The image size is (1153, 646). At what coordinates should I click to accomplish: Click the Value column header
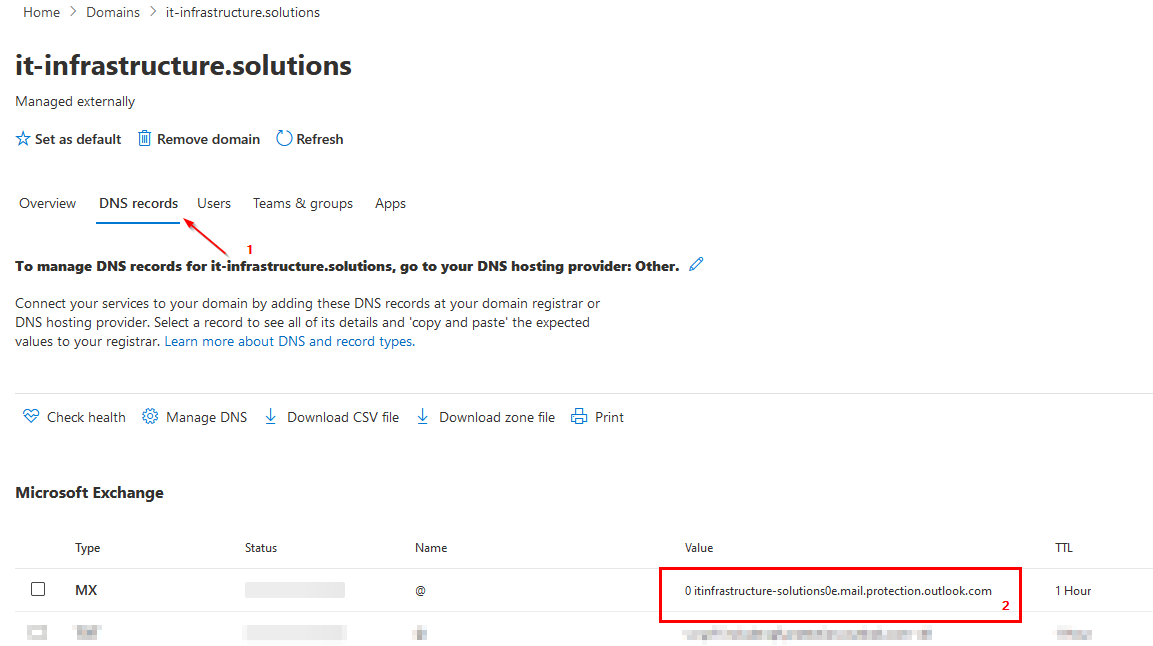pos(699,548)
